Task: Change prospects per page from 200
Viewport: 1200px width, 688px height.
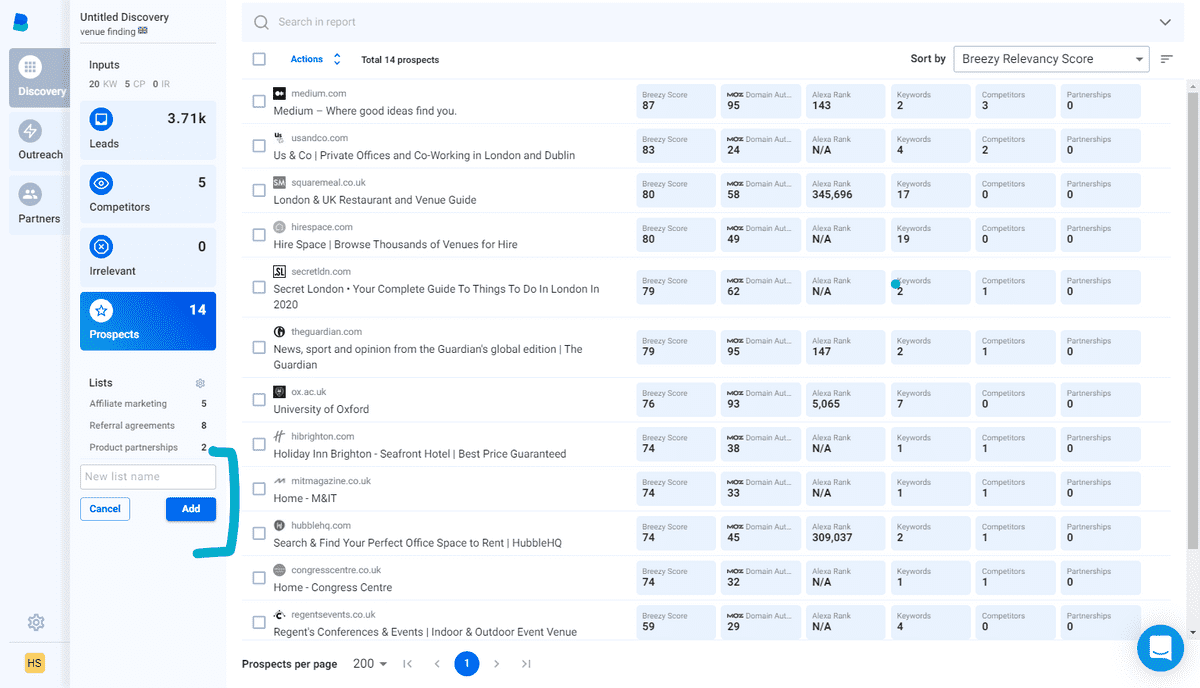Action: pyautogui.click(x=370, y=663)
